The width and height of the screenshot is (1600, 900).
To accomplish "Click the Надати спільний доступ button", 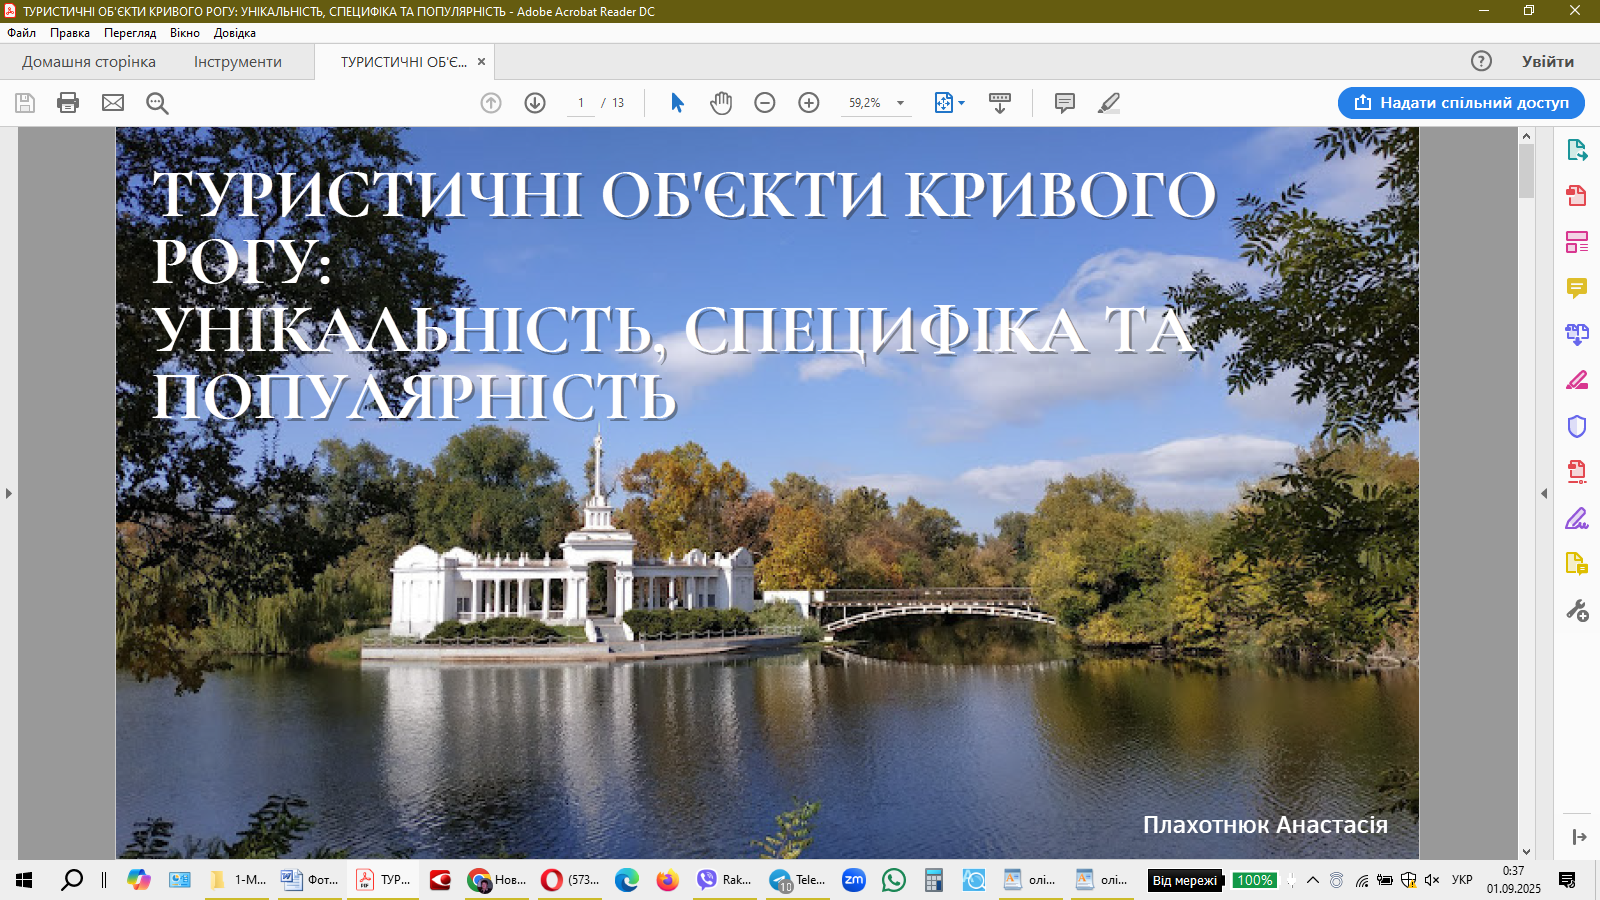I will coord(1461,103).
